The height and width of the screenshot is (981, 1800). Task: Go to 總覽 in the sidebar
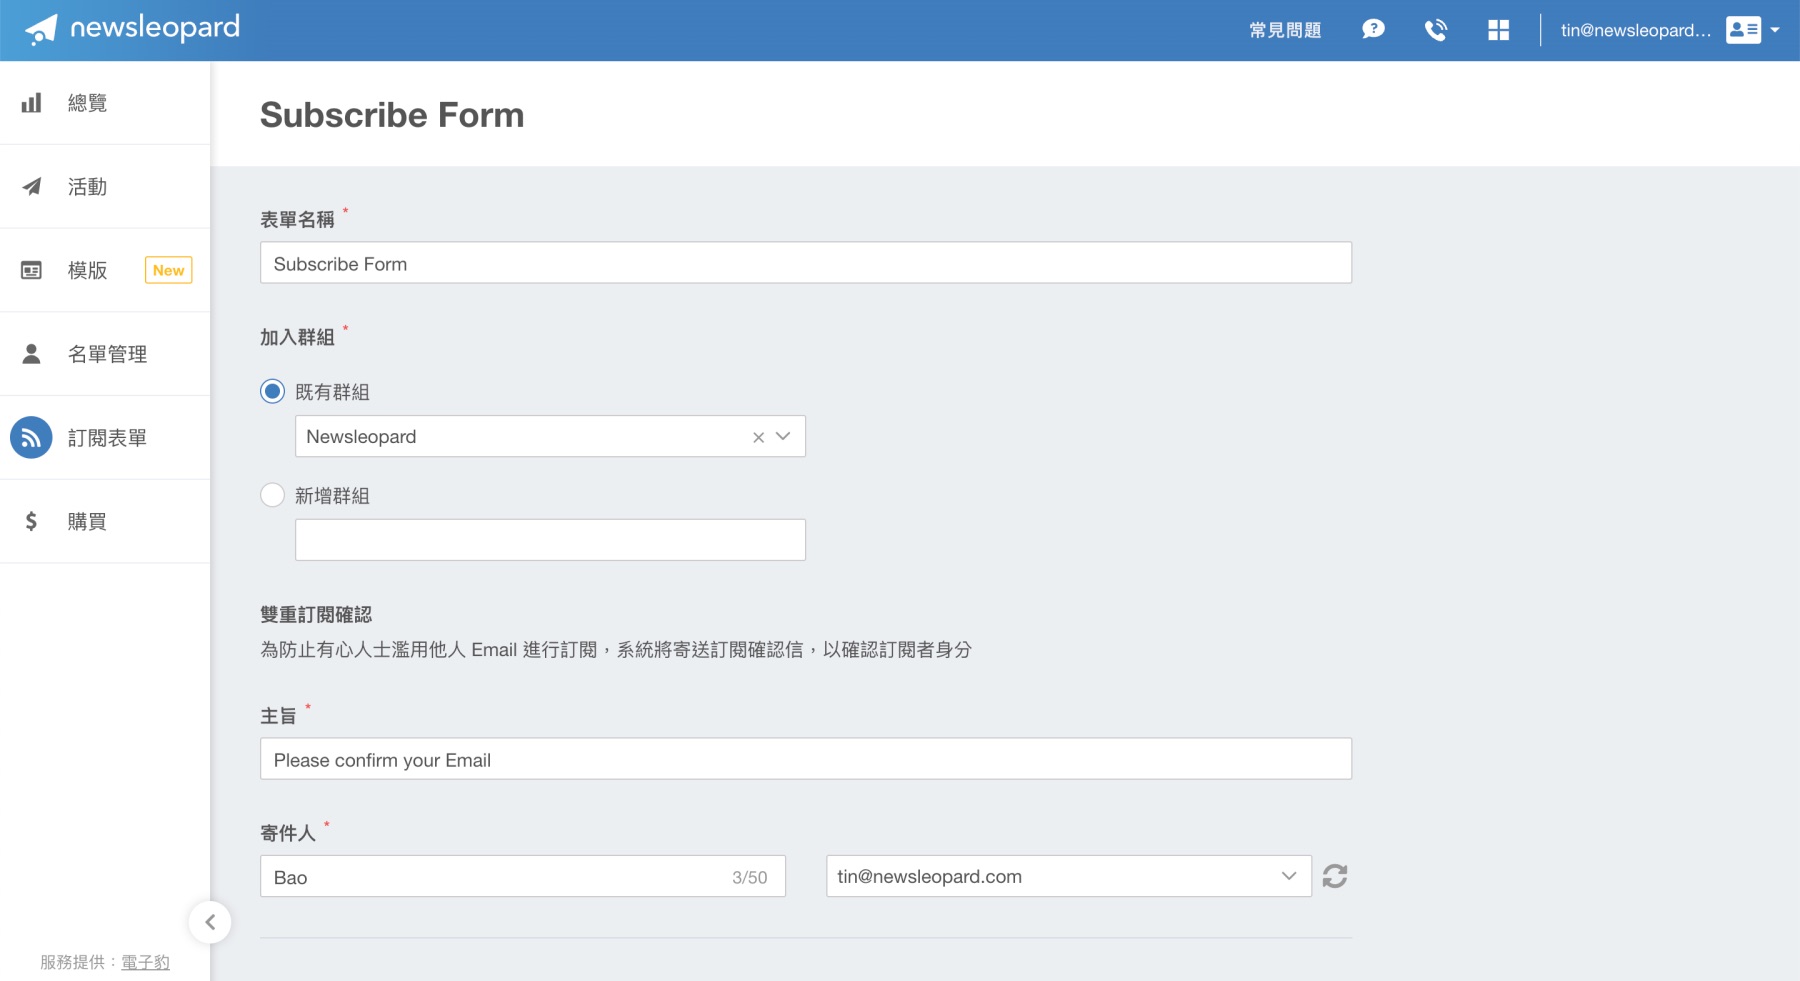click(87, 103)
